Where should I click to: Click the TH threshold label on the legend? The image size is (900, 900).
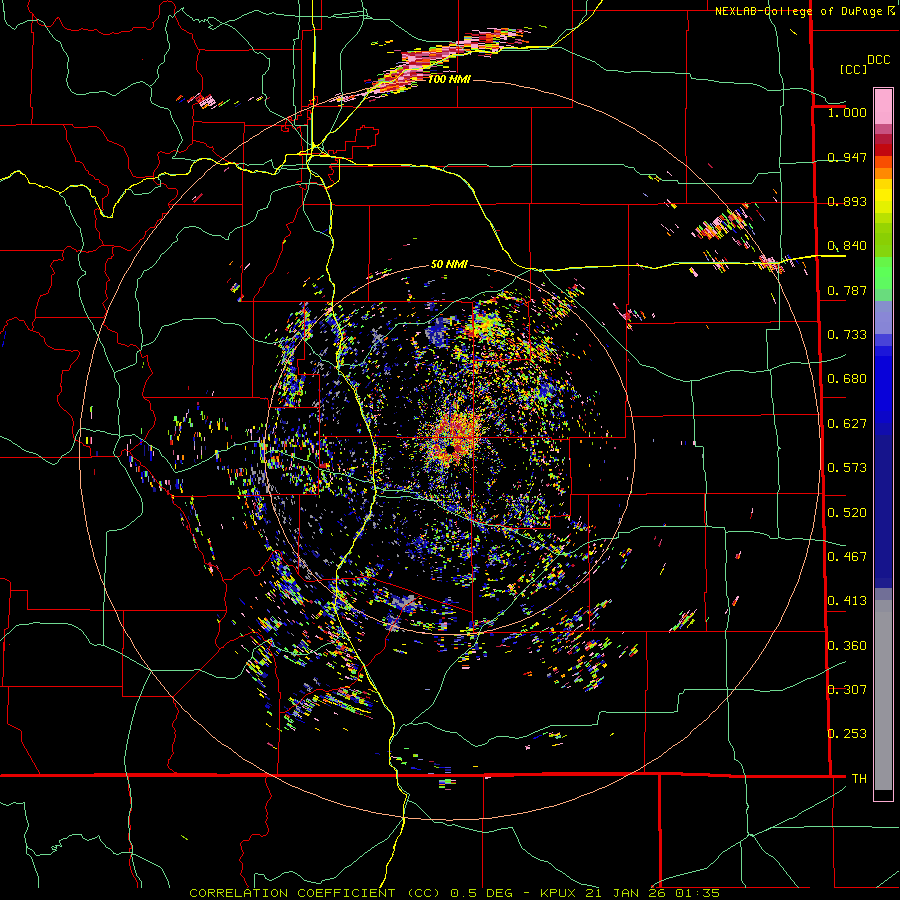[x=859, y=779]
